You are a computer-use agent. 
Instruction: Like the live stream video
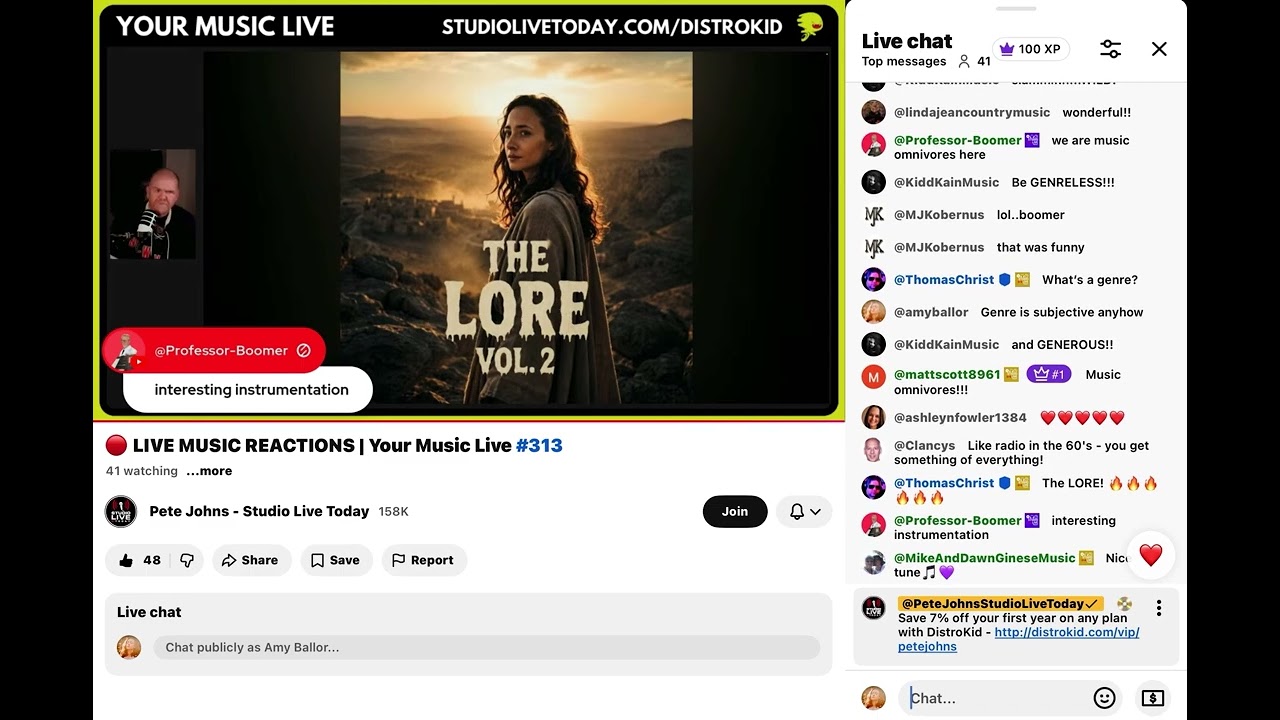coord(140,560)
